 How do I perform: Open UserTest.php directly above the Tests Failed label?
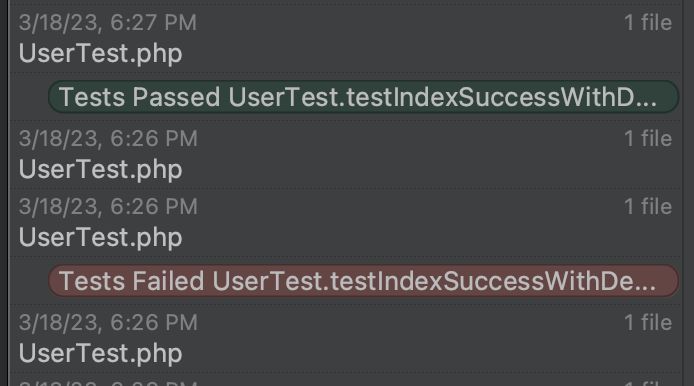tap(100, 238)
